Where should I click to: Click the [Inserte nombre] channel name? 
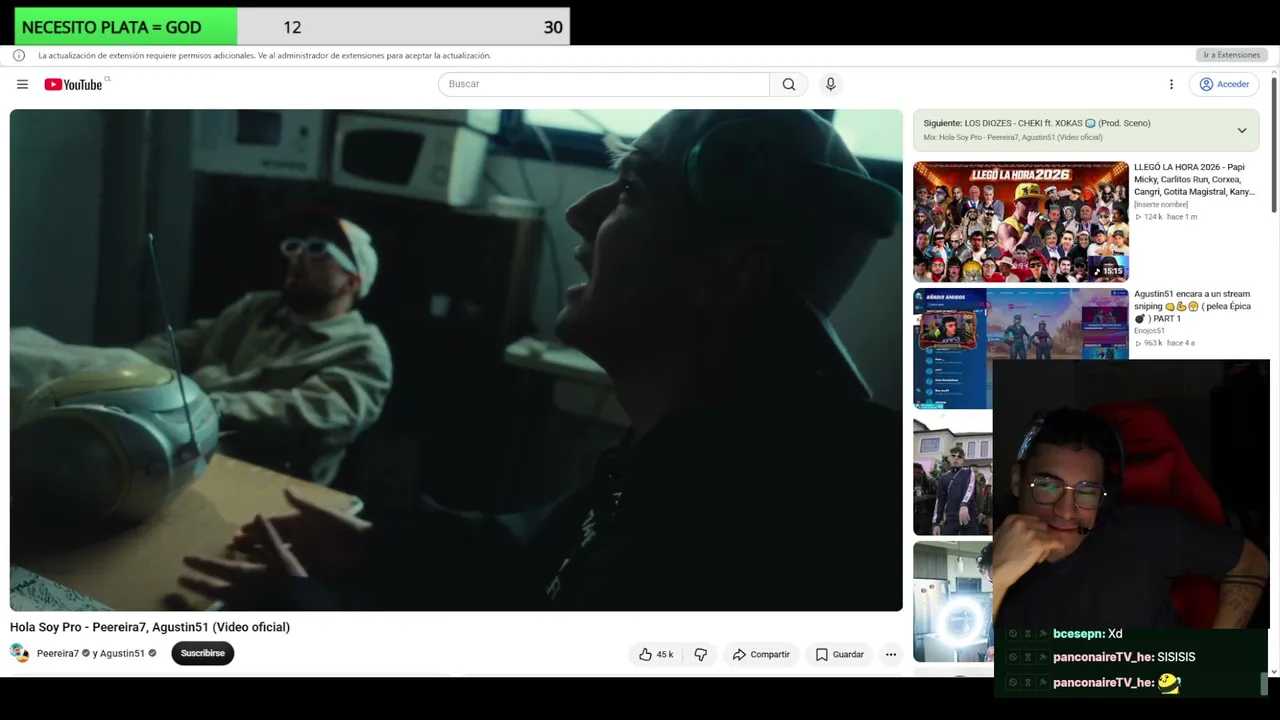coord(1161,204)
